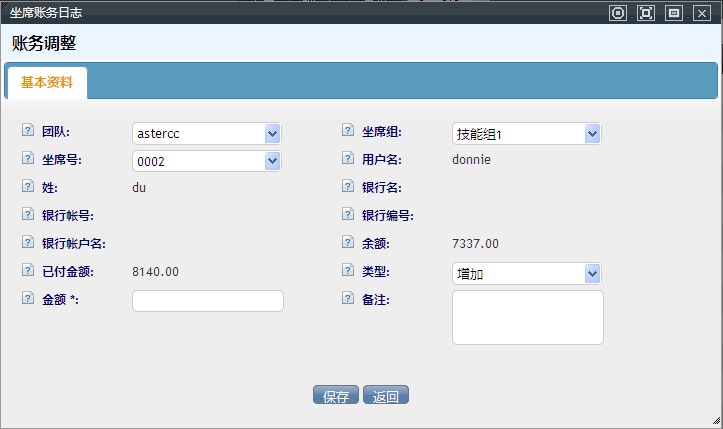Click help icon beside 金额 field label

27,298
